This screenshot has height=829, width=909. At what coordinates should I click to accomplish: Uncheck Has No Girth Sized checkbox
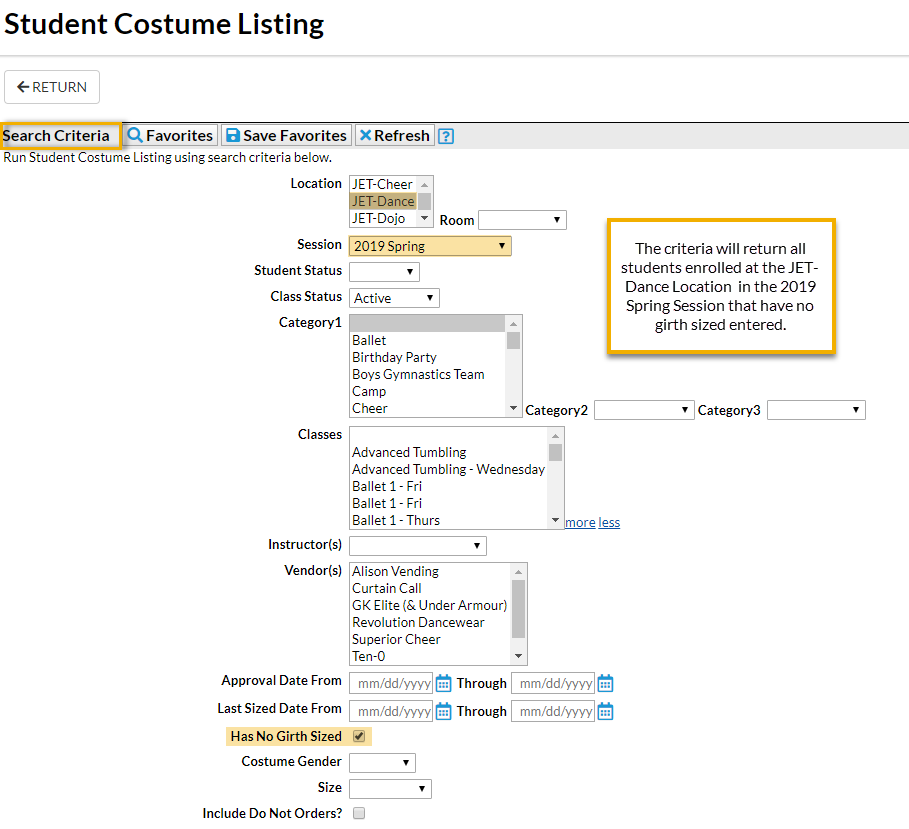pyautogui.click(x=359, y=737)
